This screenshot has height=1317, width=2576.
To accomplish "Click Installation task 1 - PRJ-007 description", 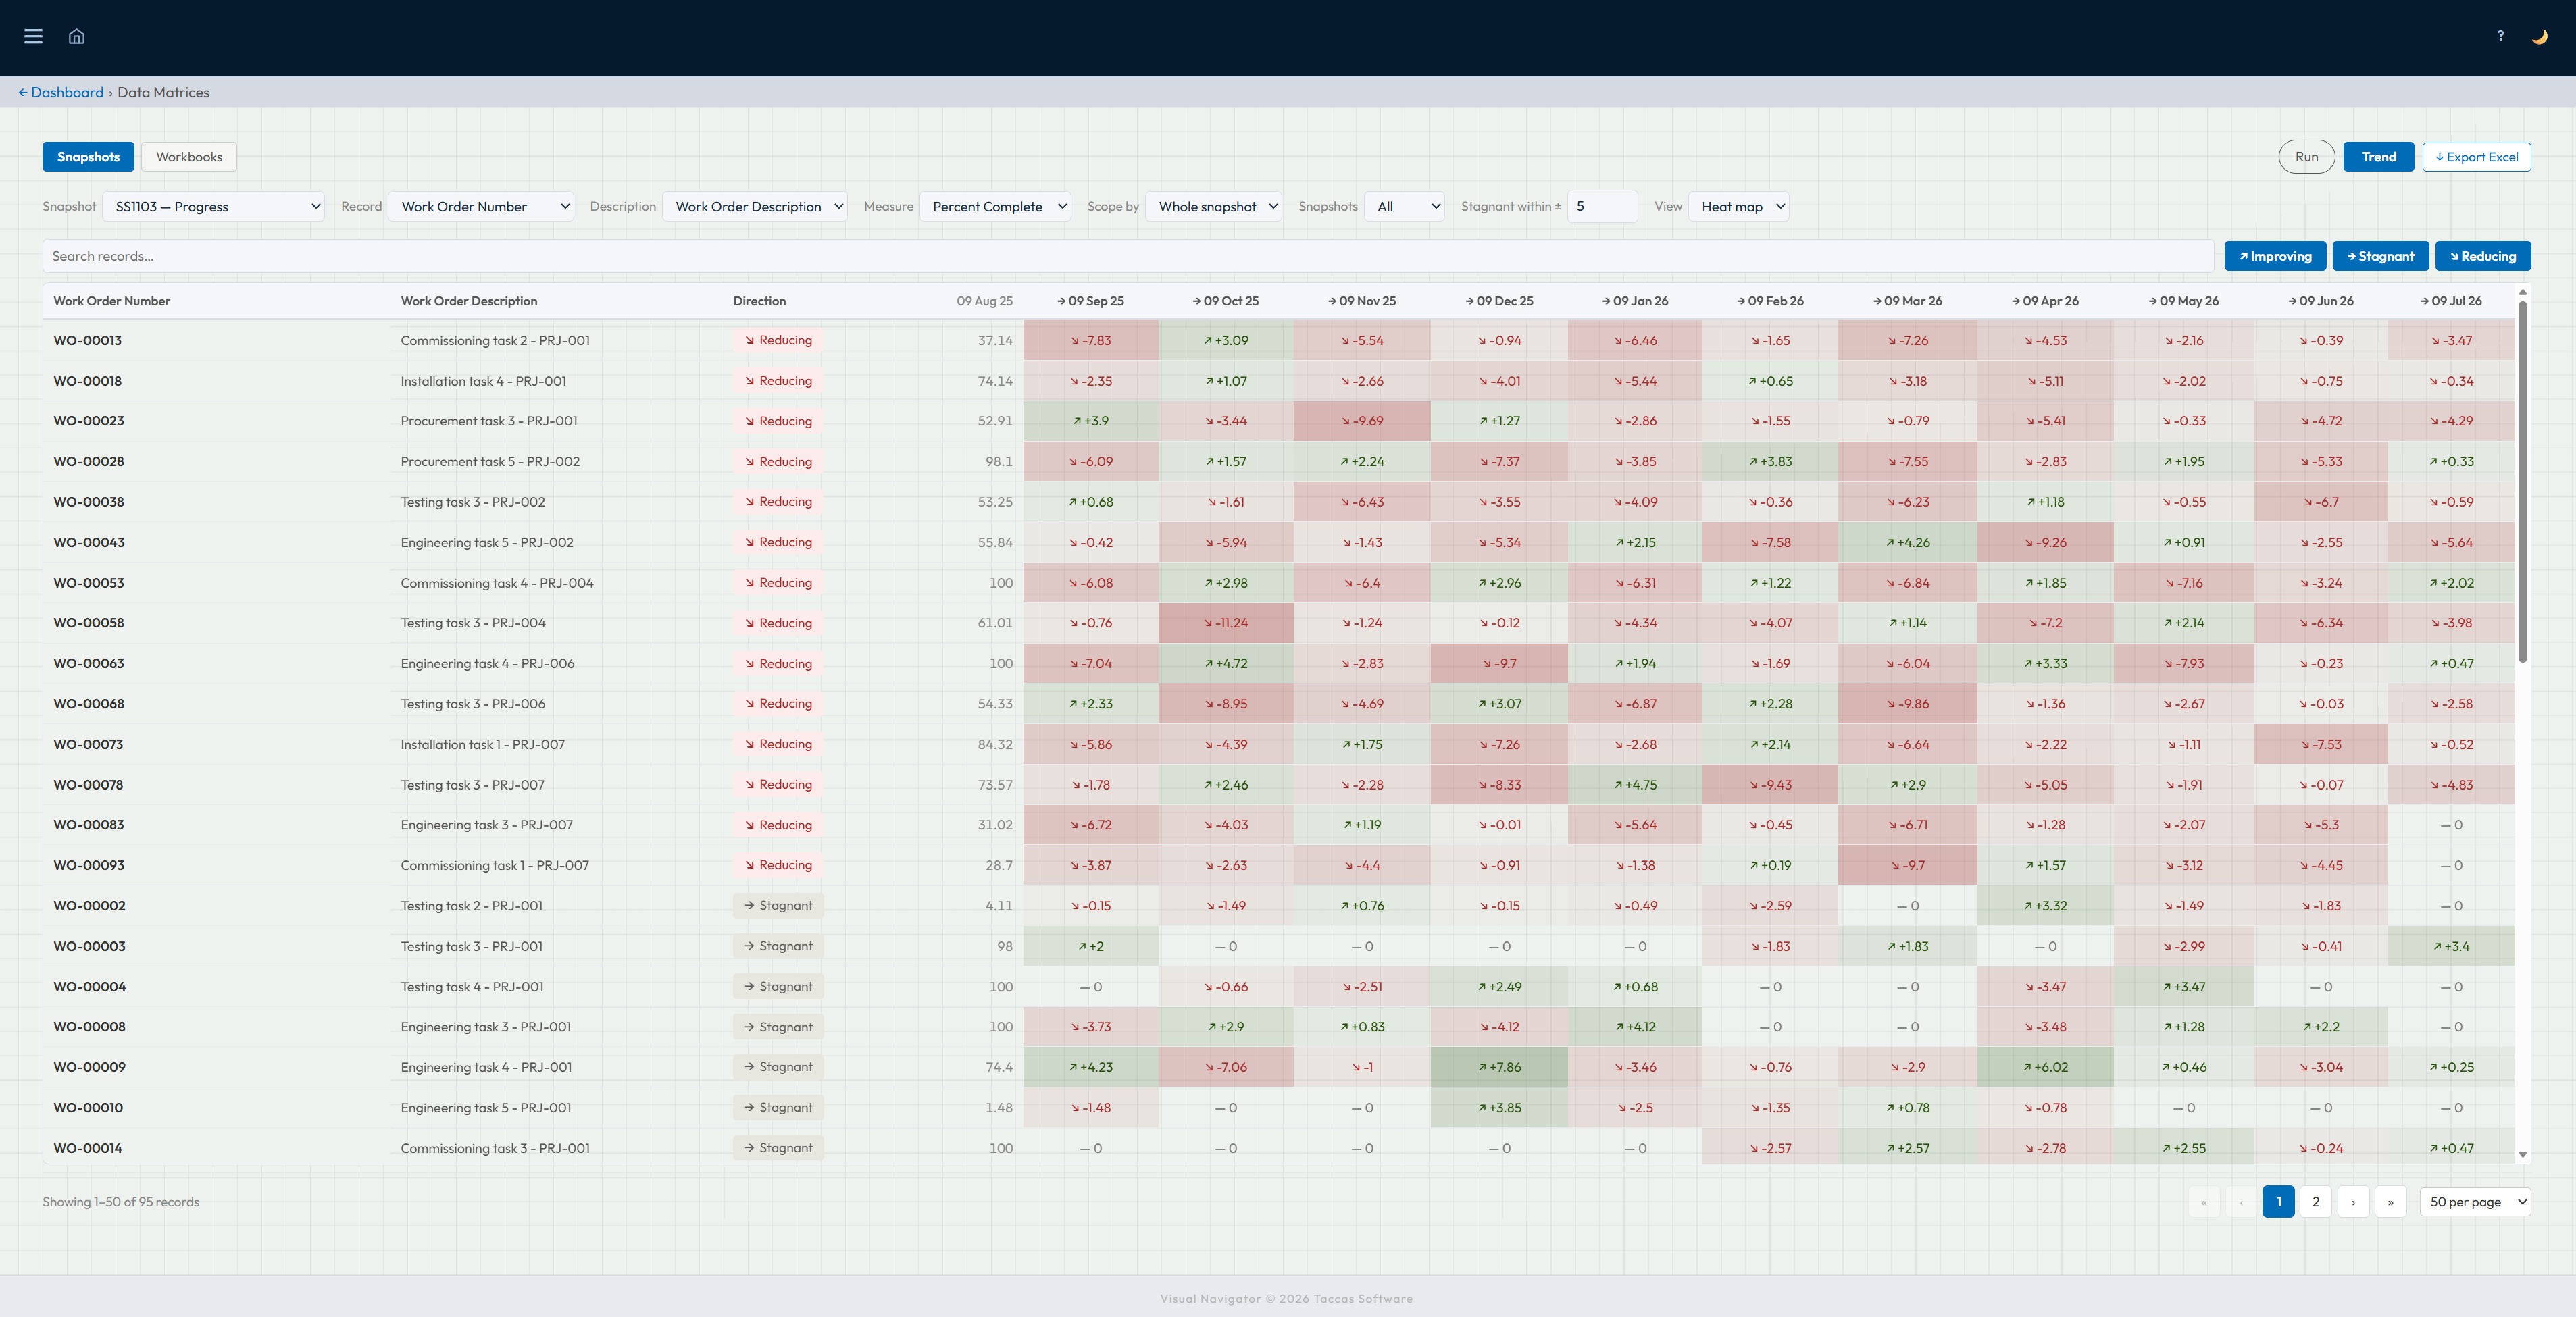I will pyautogui.click(x=483, y=744).
